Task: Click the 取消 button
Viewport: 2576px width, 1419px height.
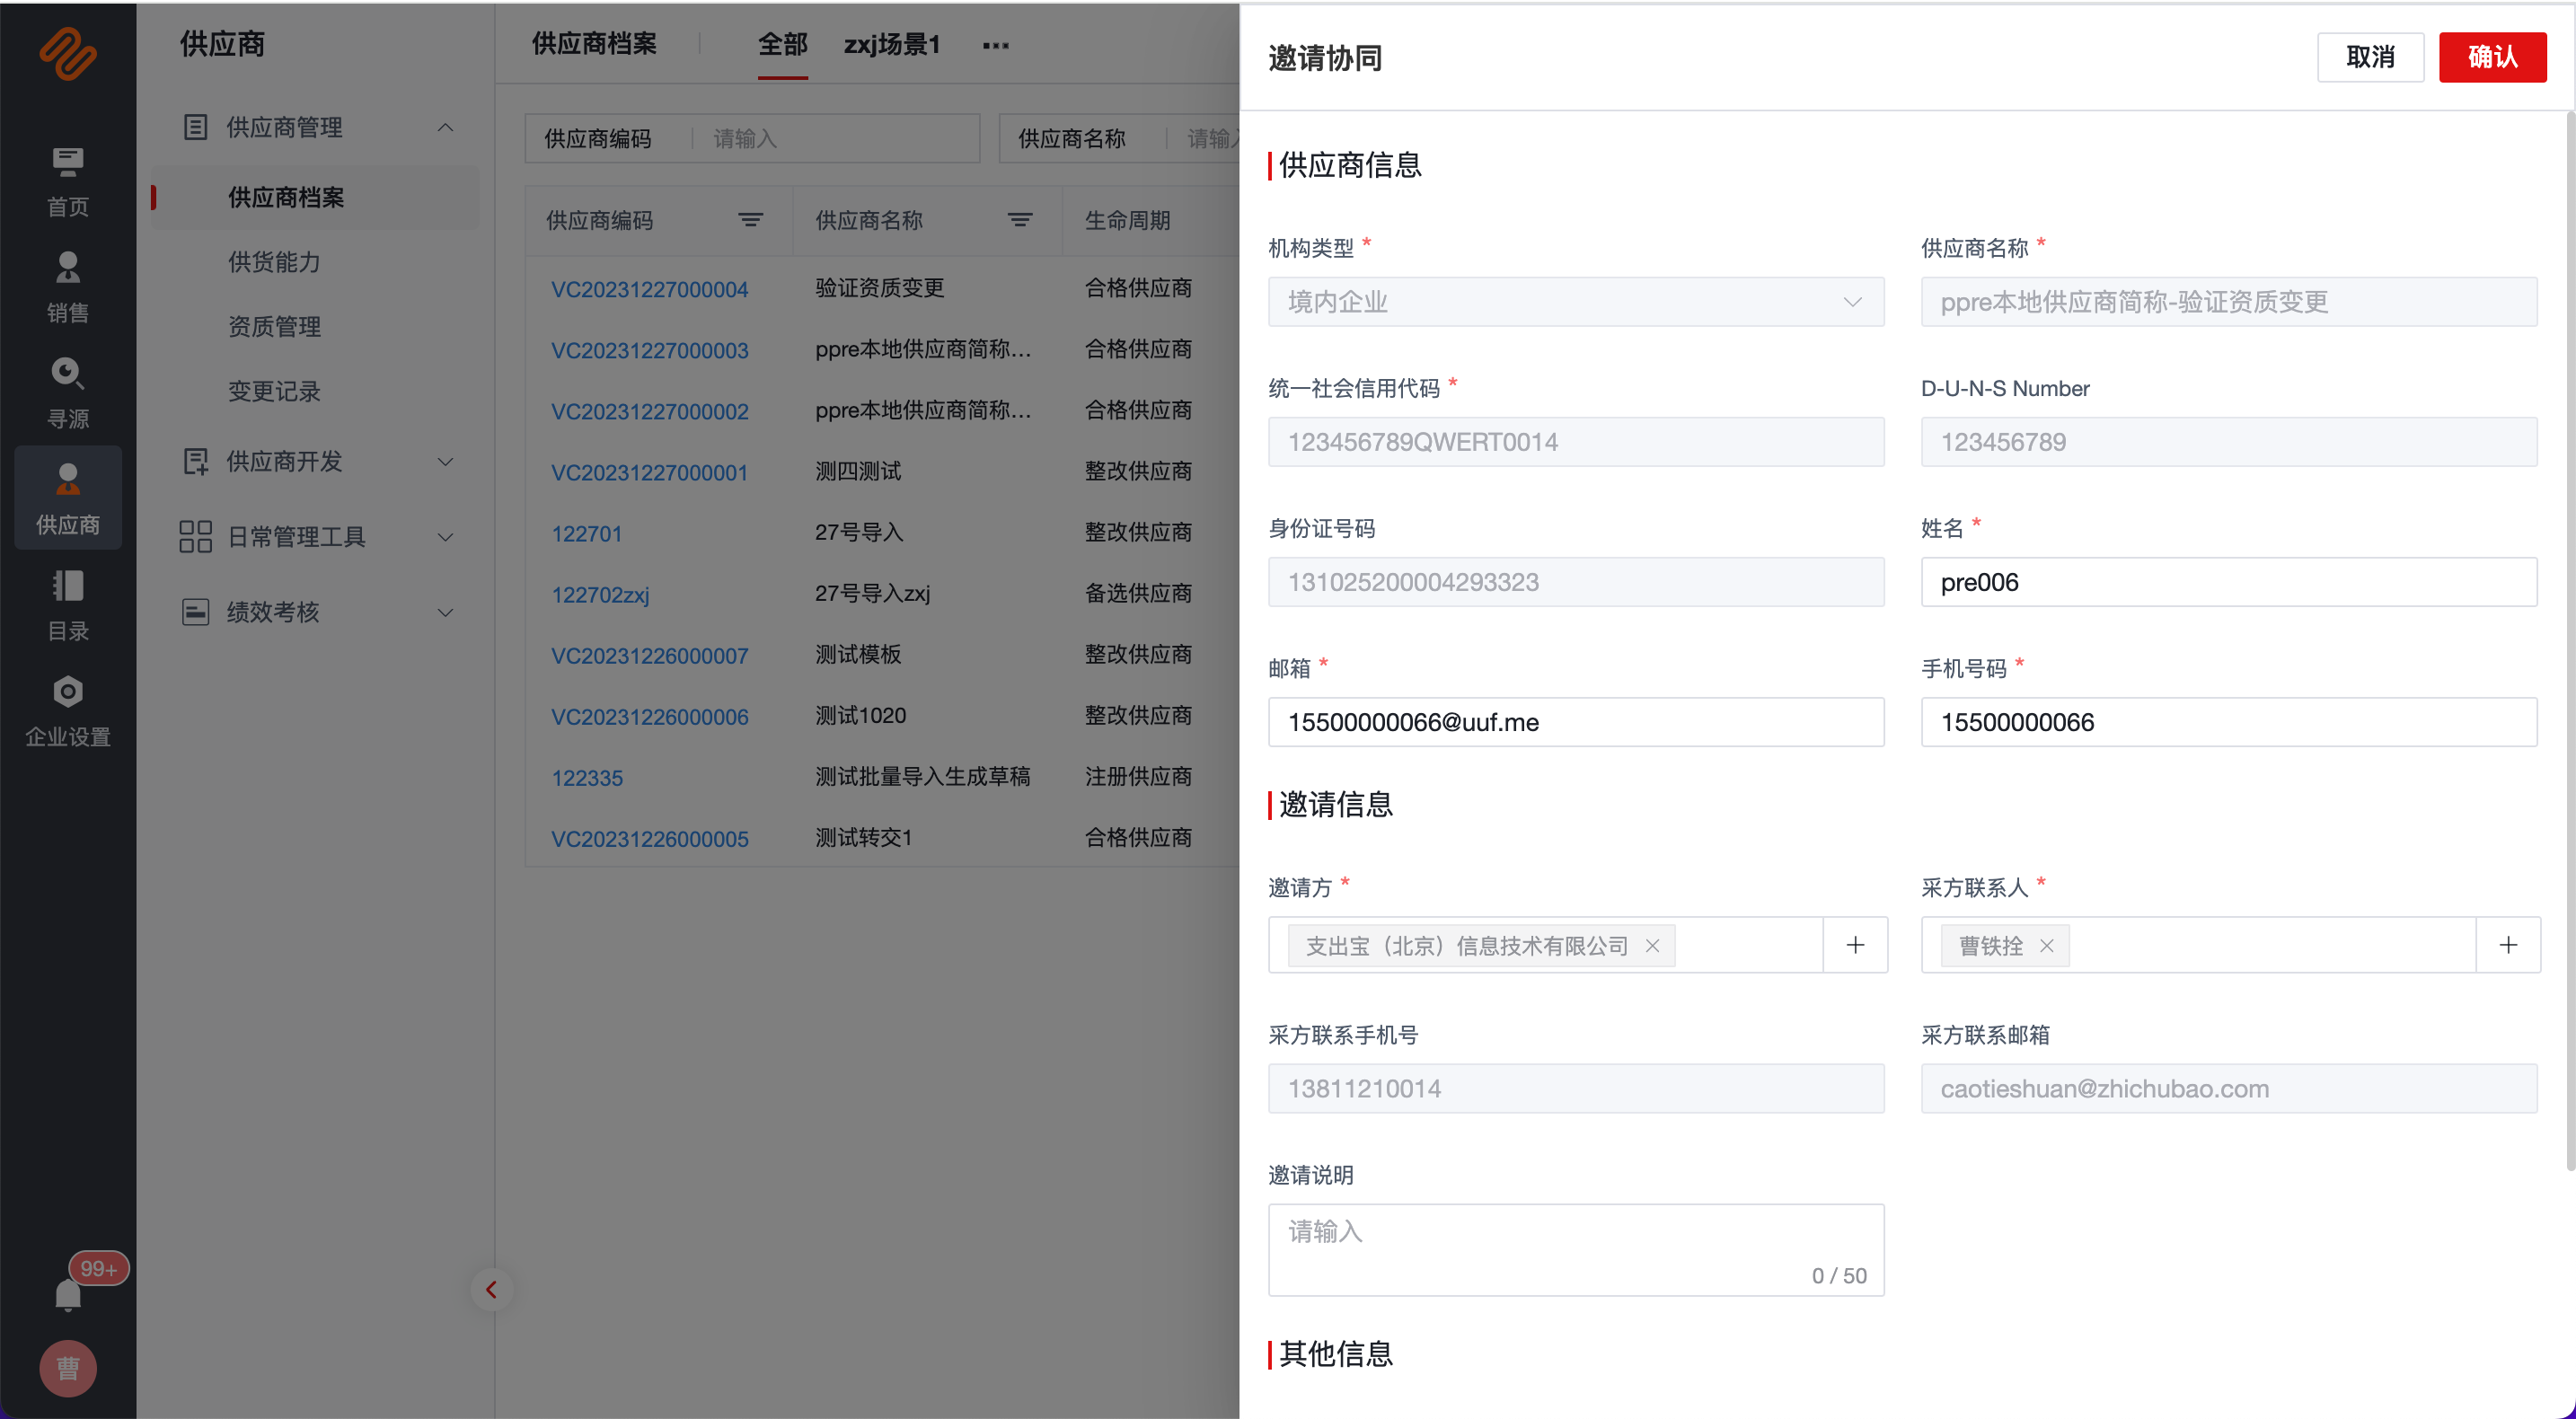Action: (2370, 57)
